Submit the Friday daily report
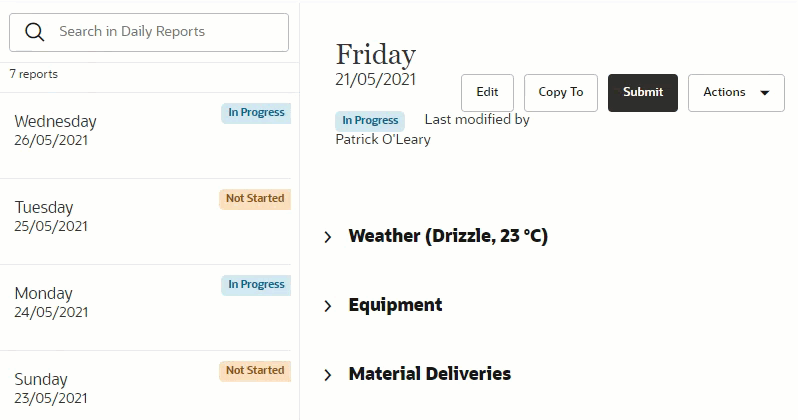 [643, 92]
